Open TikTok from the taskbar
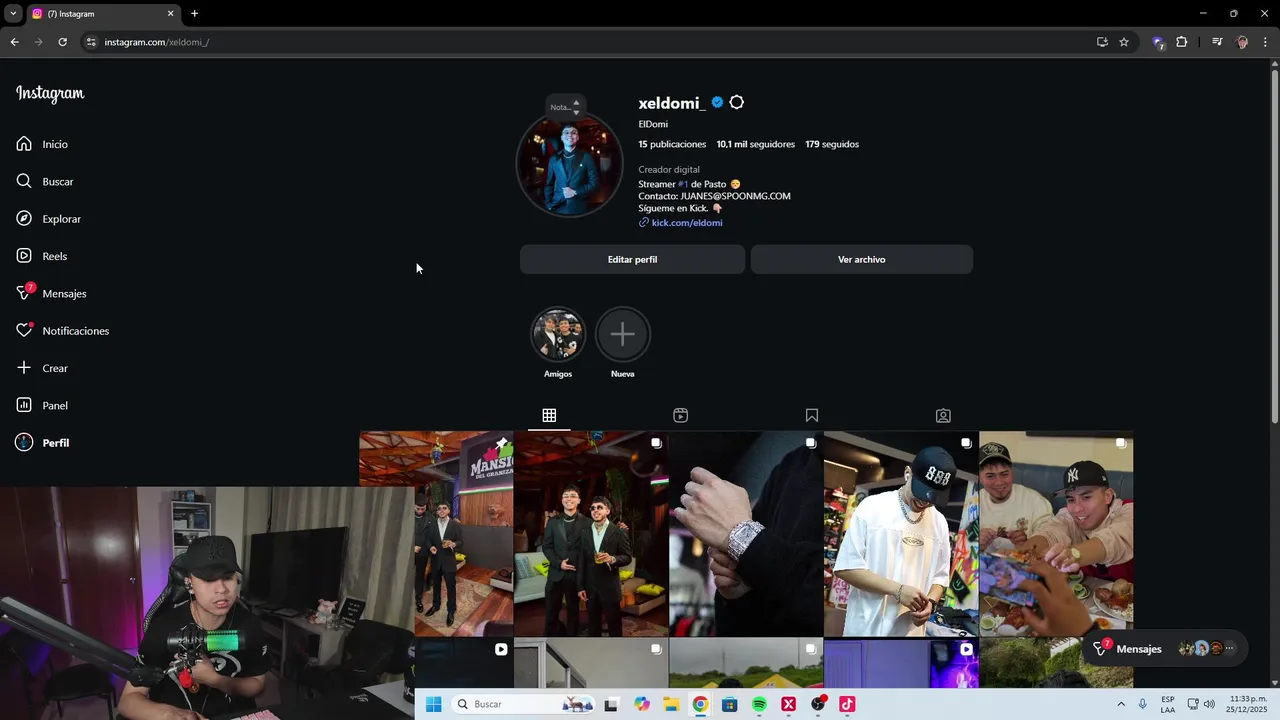1280x720 pixels. click(847, 704)
